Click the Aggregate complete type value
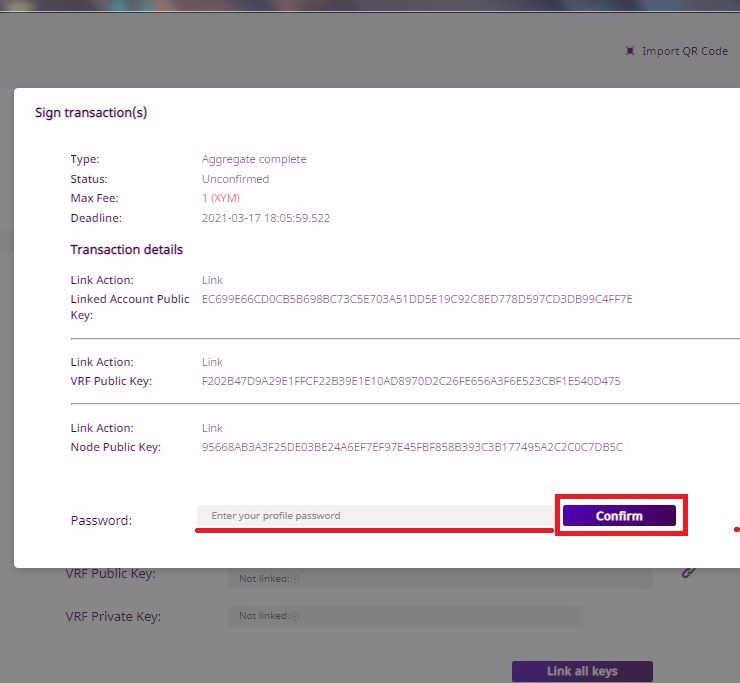This screenshot has height=683, width=740. (x=254, y=159)
